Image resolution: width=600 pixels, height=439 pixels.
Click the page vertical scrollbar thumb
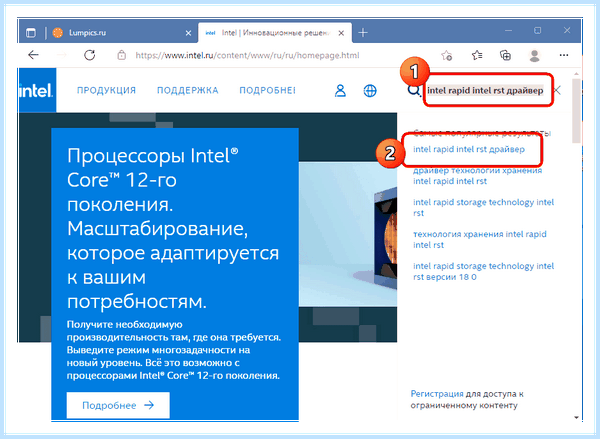tap(576, 111)
